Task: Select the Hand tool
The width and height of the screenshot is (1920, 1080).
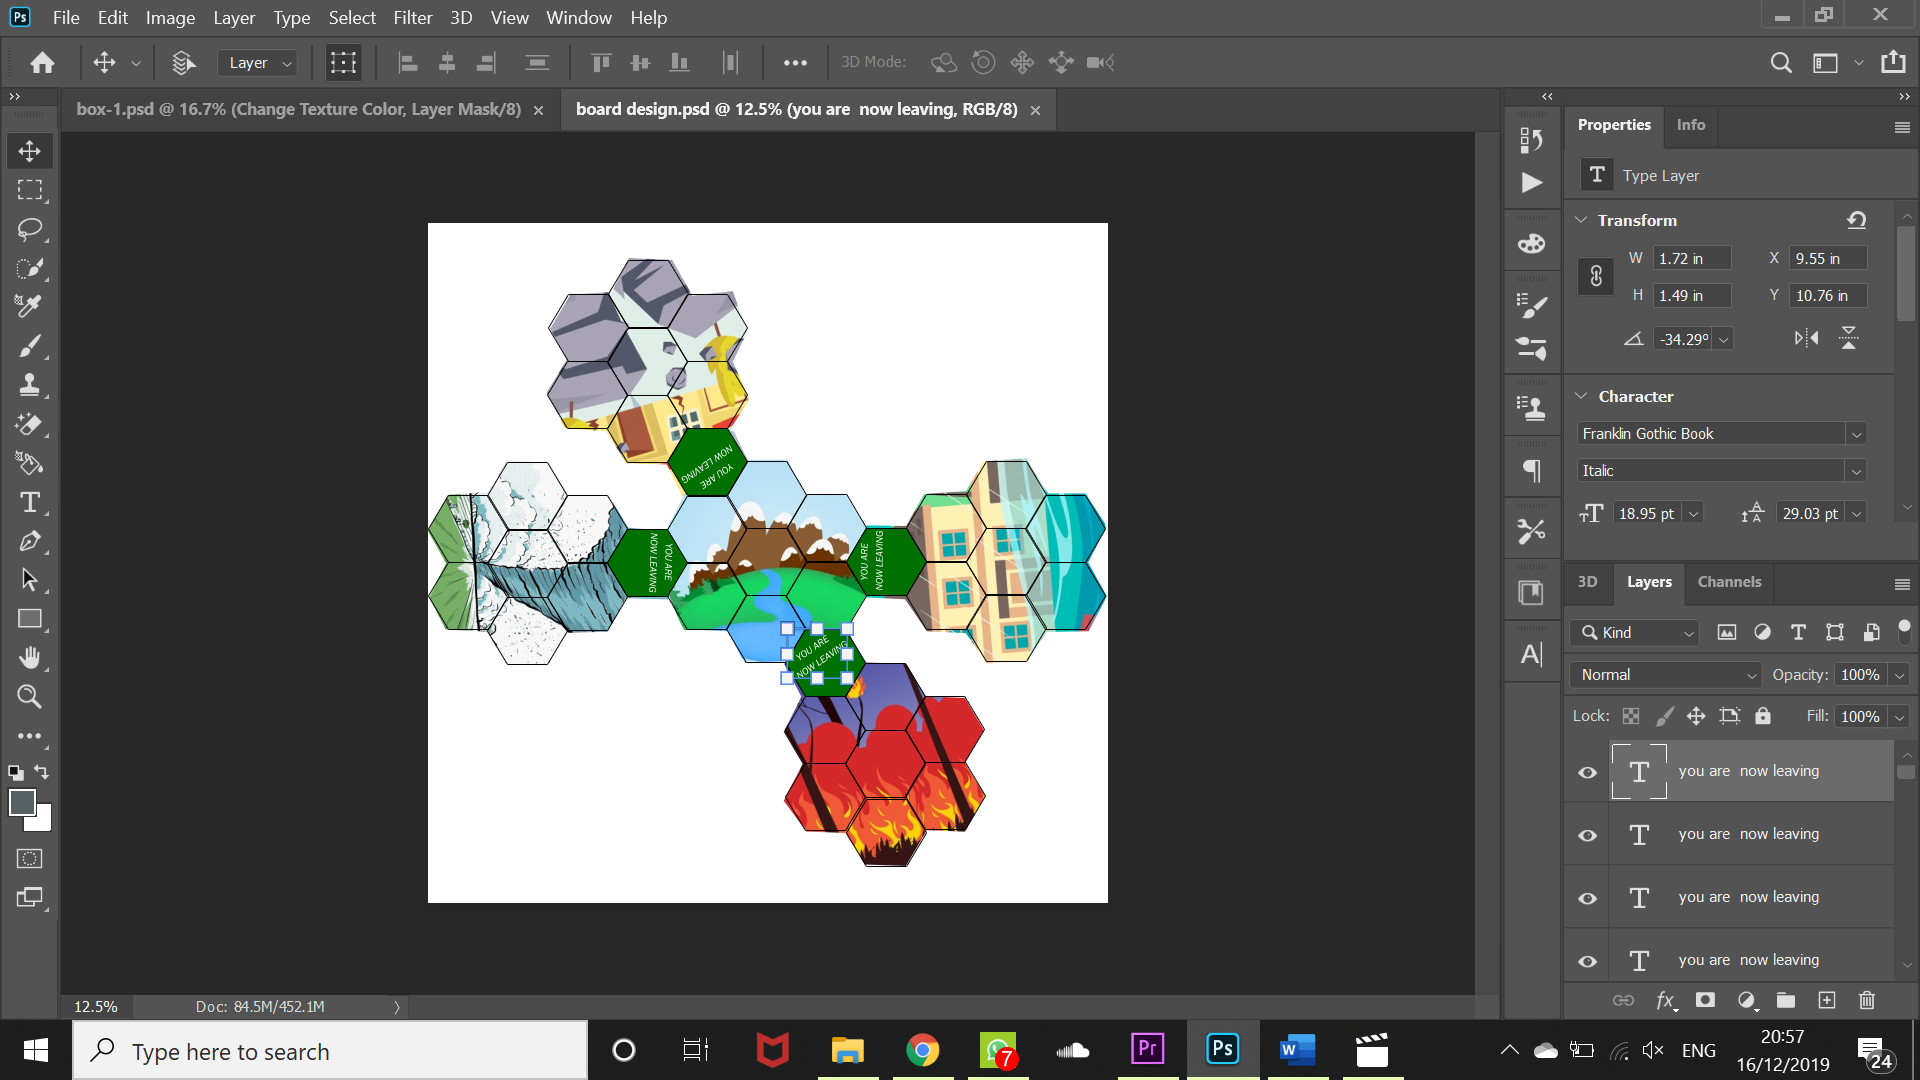Action: 29,658
